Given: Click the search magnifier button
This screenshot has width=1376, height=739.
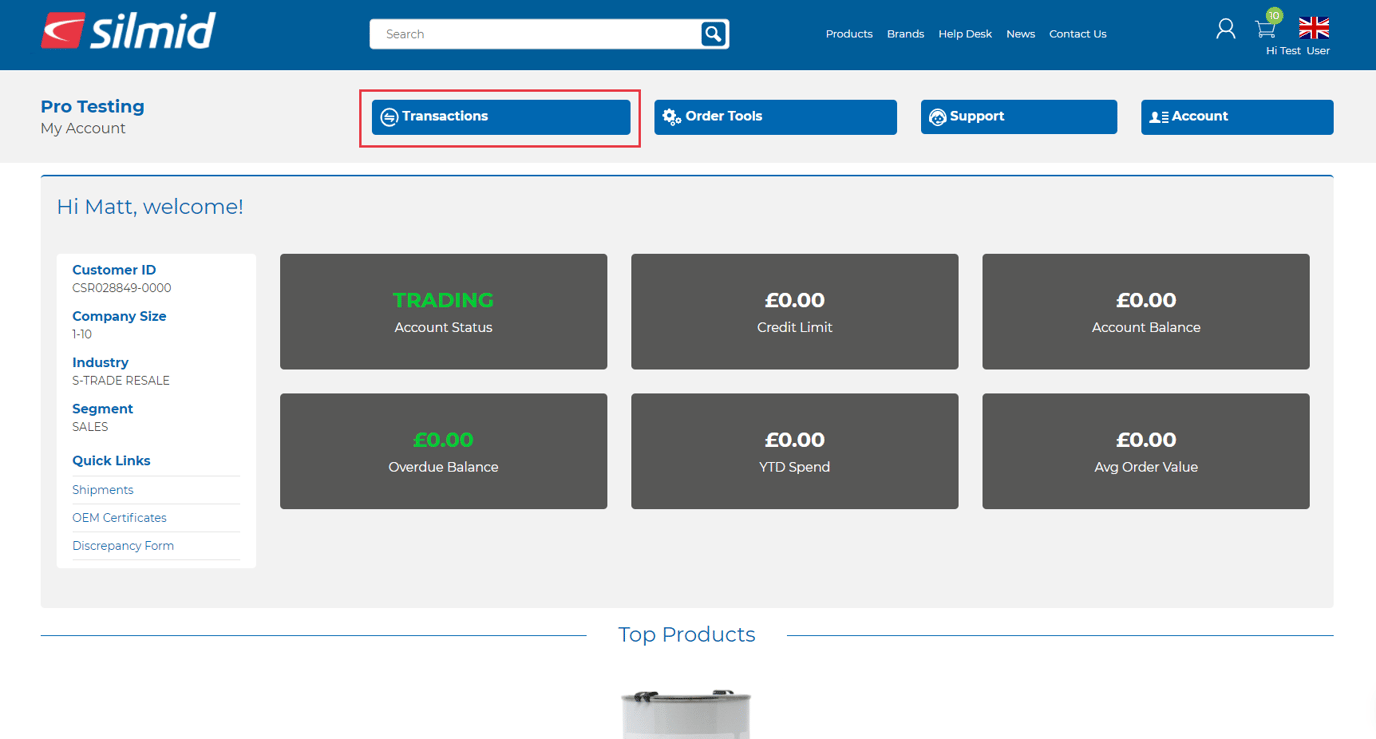Looking at the screenshot, I should pyautogui.click(x=713, y=34).
